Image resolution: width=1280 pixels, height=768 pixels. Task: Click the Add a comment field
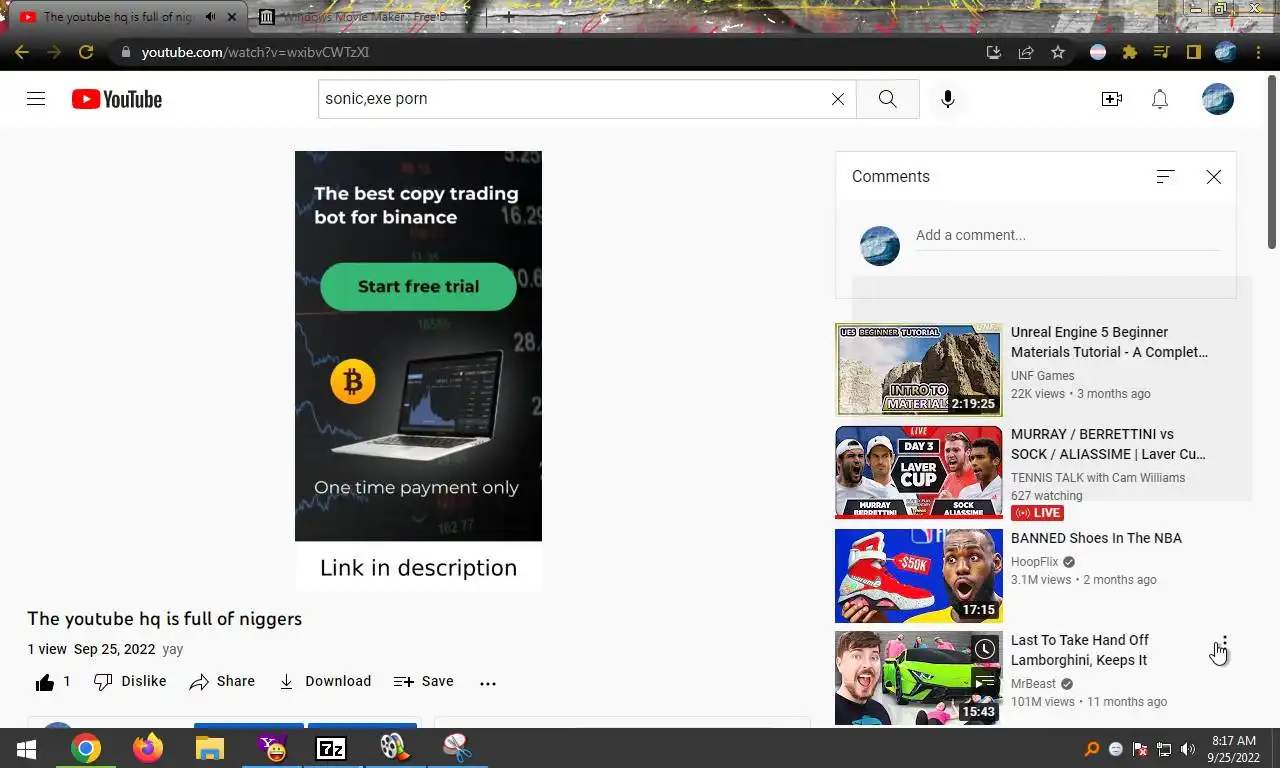tap(1068, 235)
